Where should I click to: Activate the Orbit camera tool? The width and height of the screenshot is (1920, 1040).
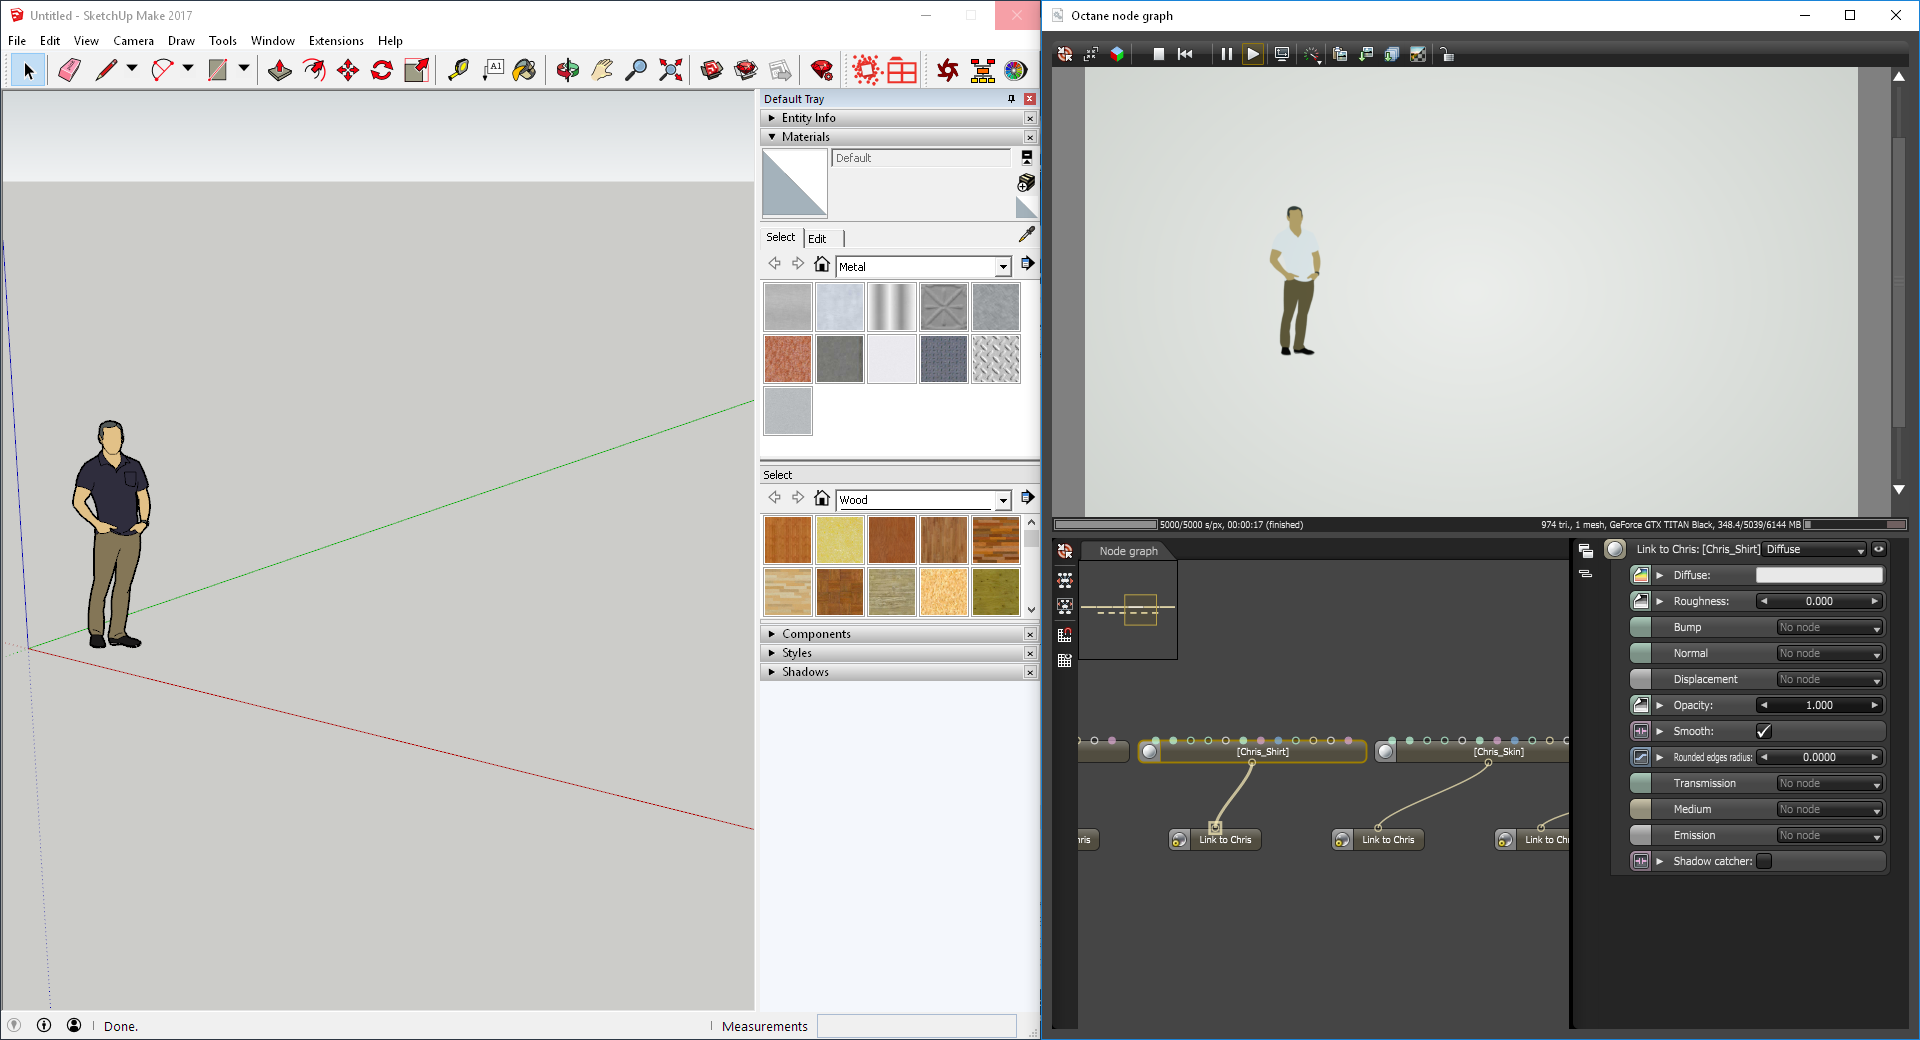pyautogui.click(x=568, y=70)
